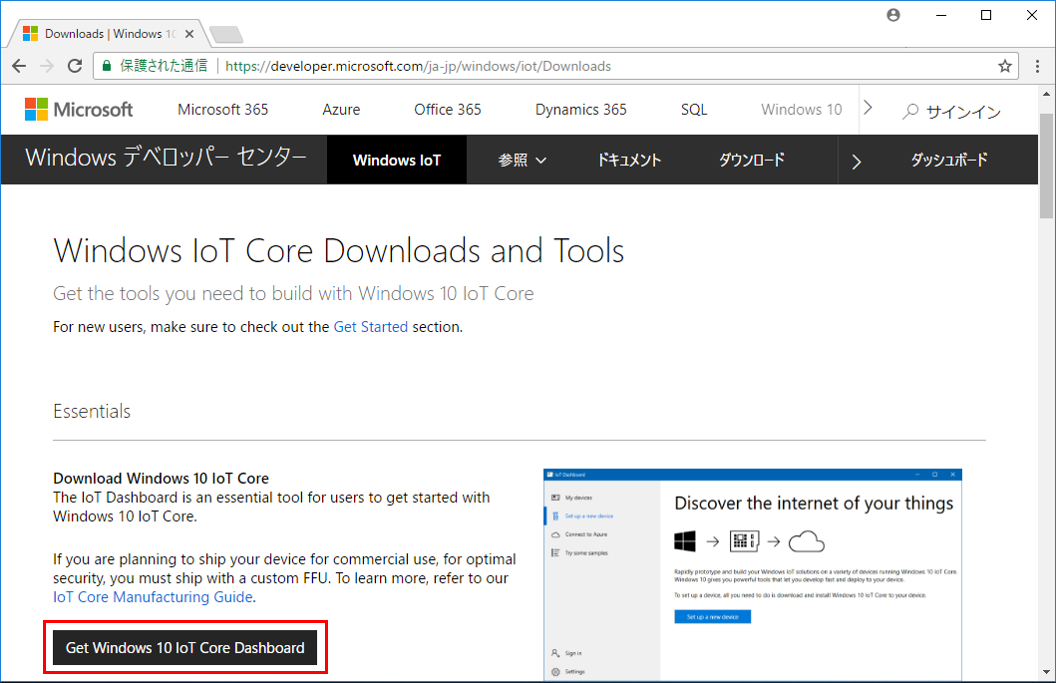The width and height of the screenshot is (1056, 683).
Task: Open the SQL menu item
Action: [x=694, y=109]
